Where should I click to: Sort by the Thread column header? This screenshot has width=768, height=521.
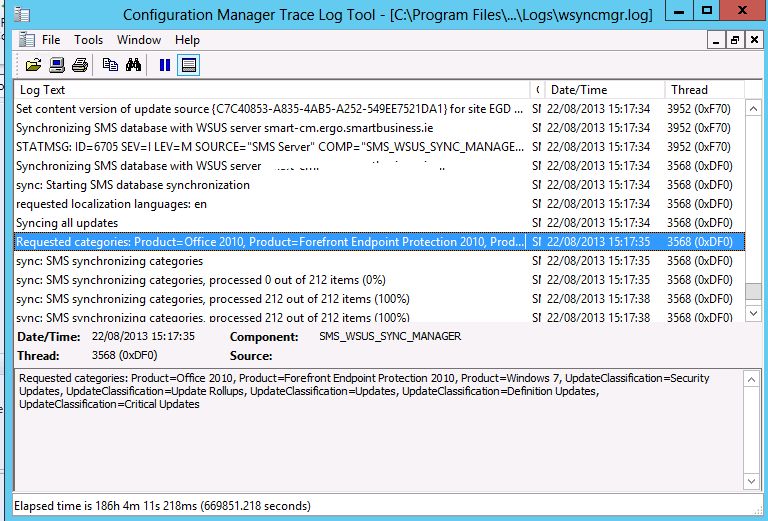[x=704, y=90]
